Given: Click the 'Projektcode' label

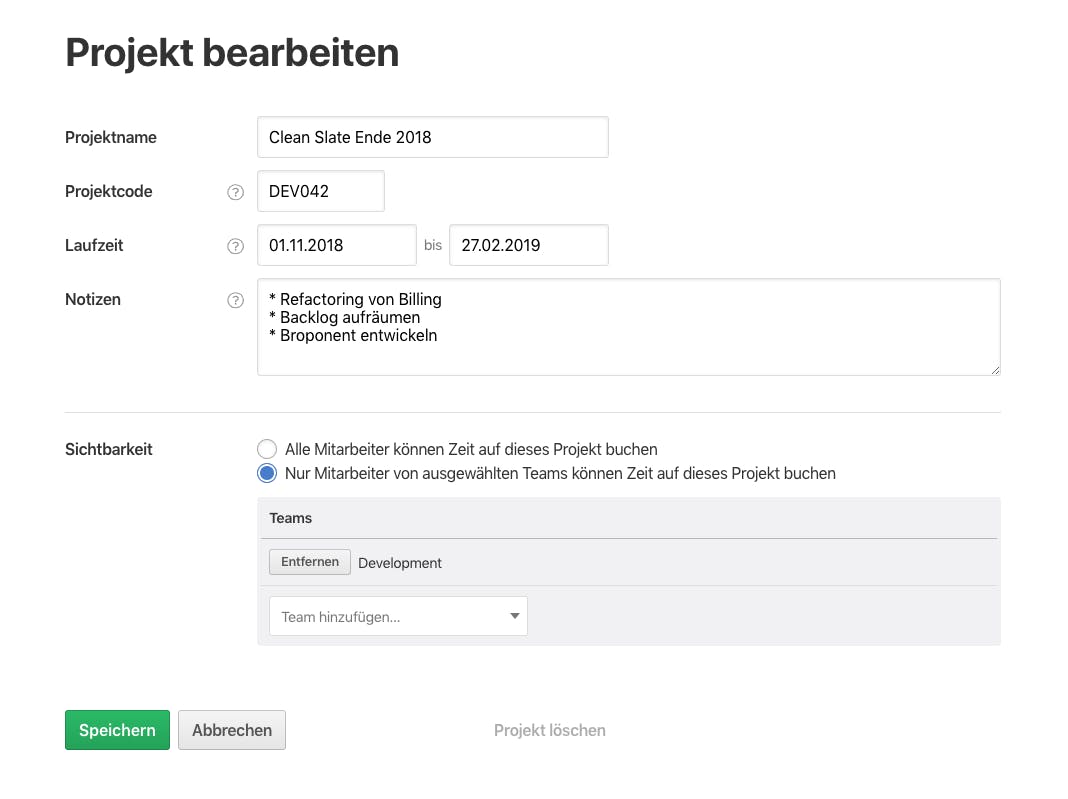Looking at the screenshot, I should [x=109, y=191].
